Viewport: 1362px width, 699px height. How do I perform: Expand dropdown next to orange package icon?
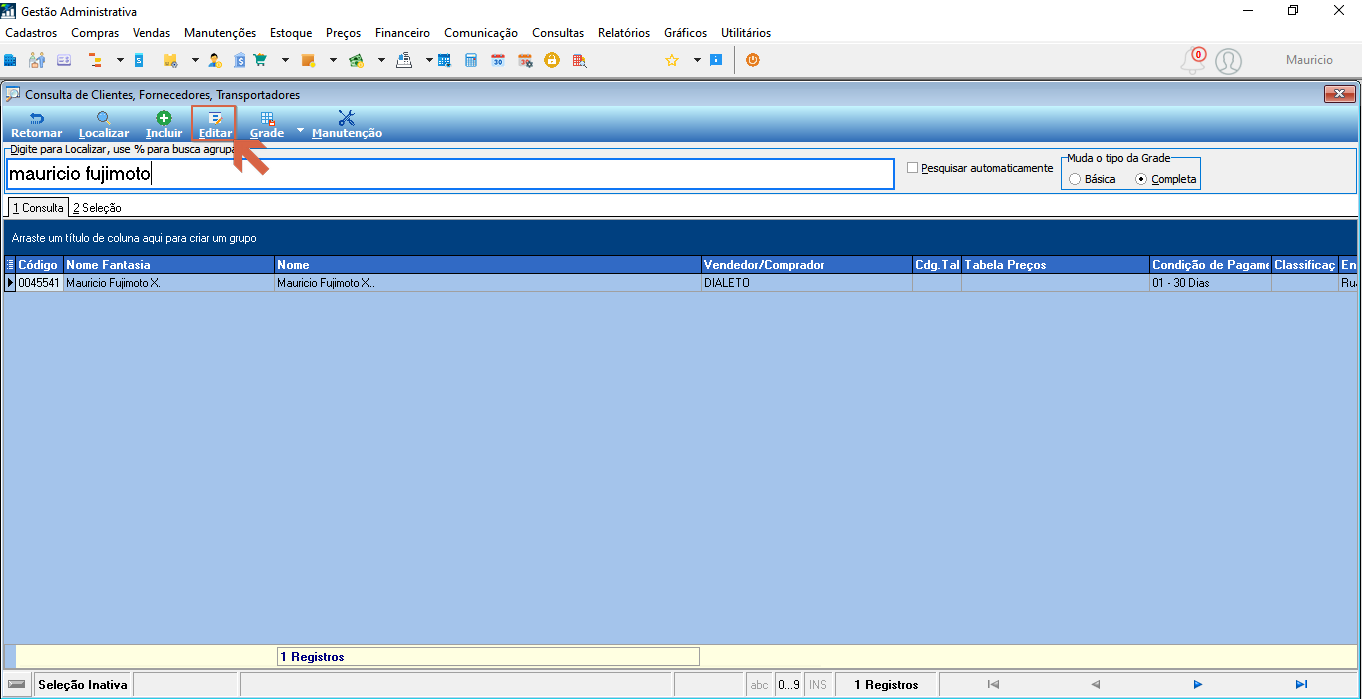coord(333,60)
